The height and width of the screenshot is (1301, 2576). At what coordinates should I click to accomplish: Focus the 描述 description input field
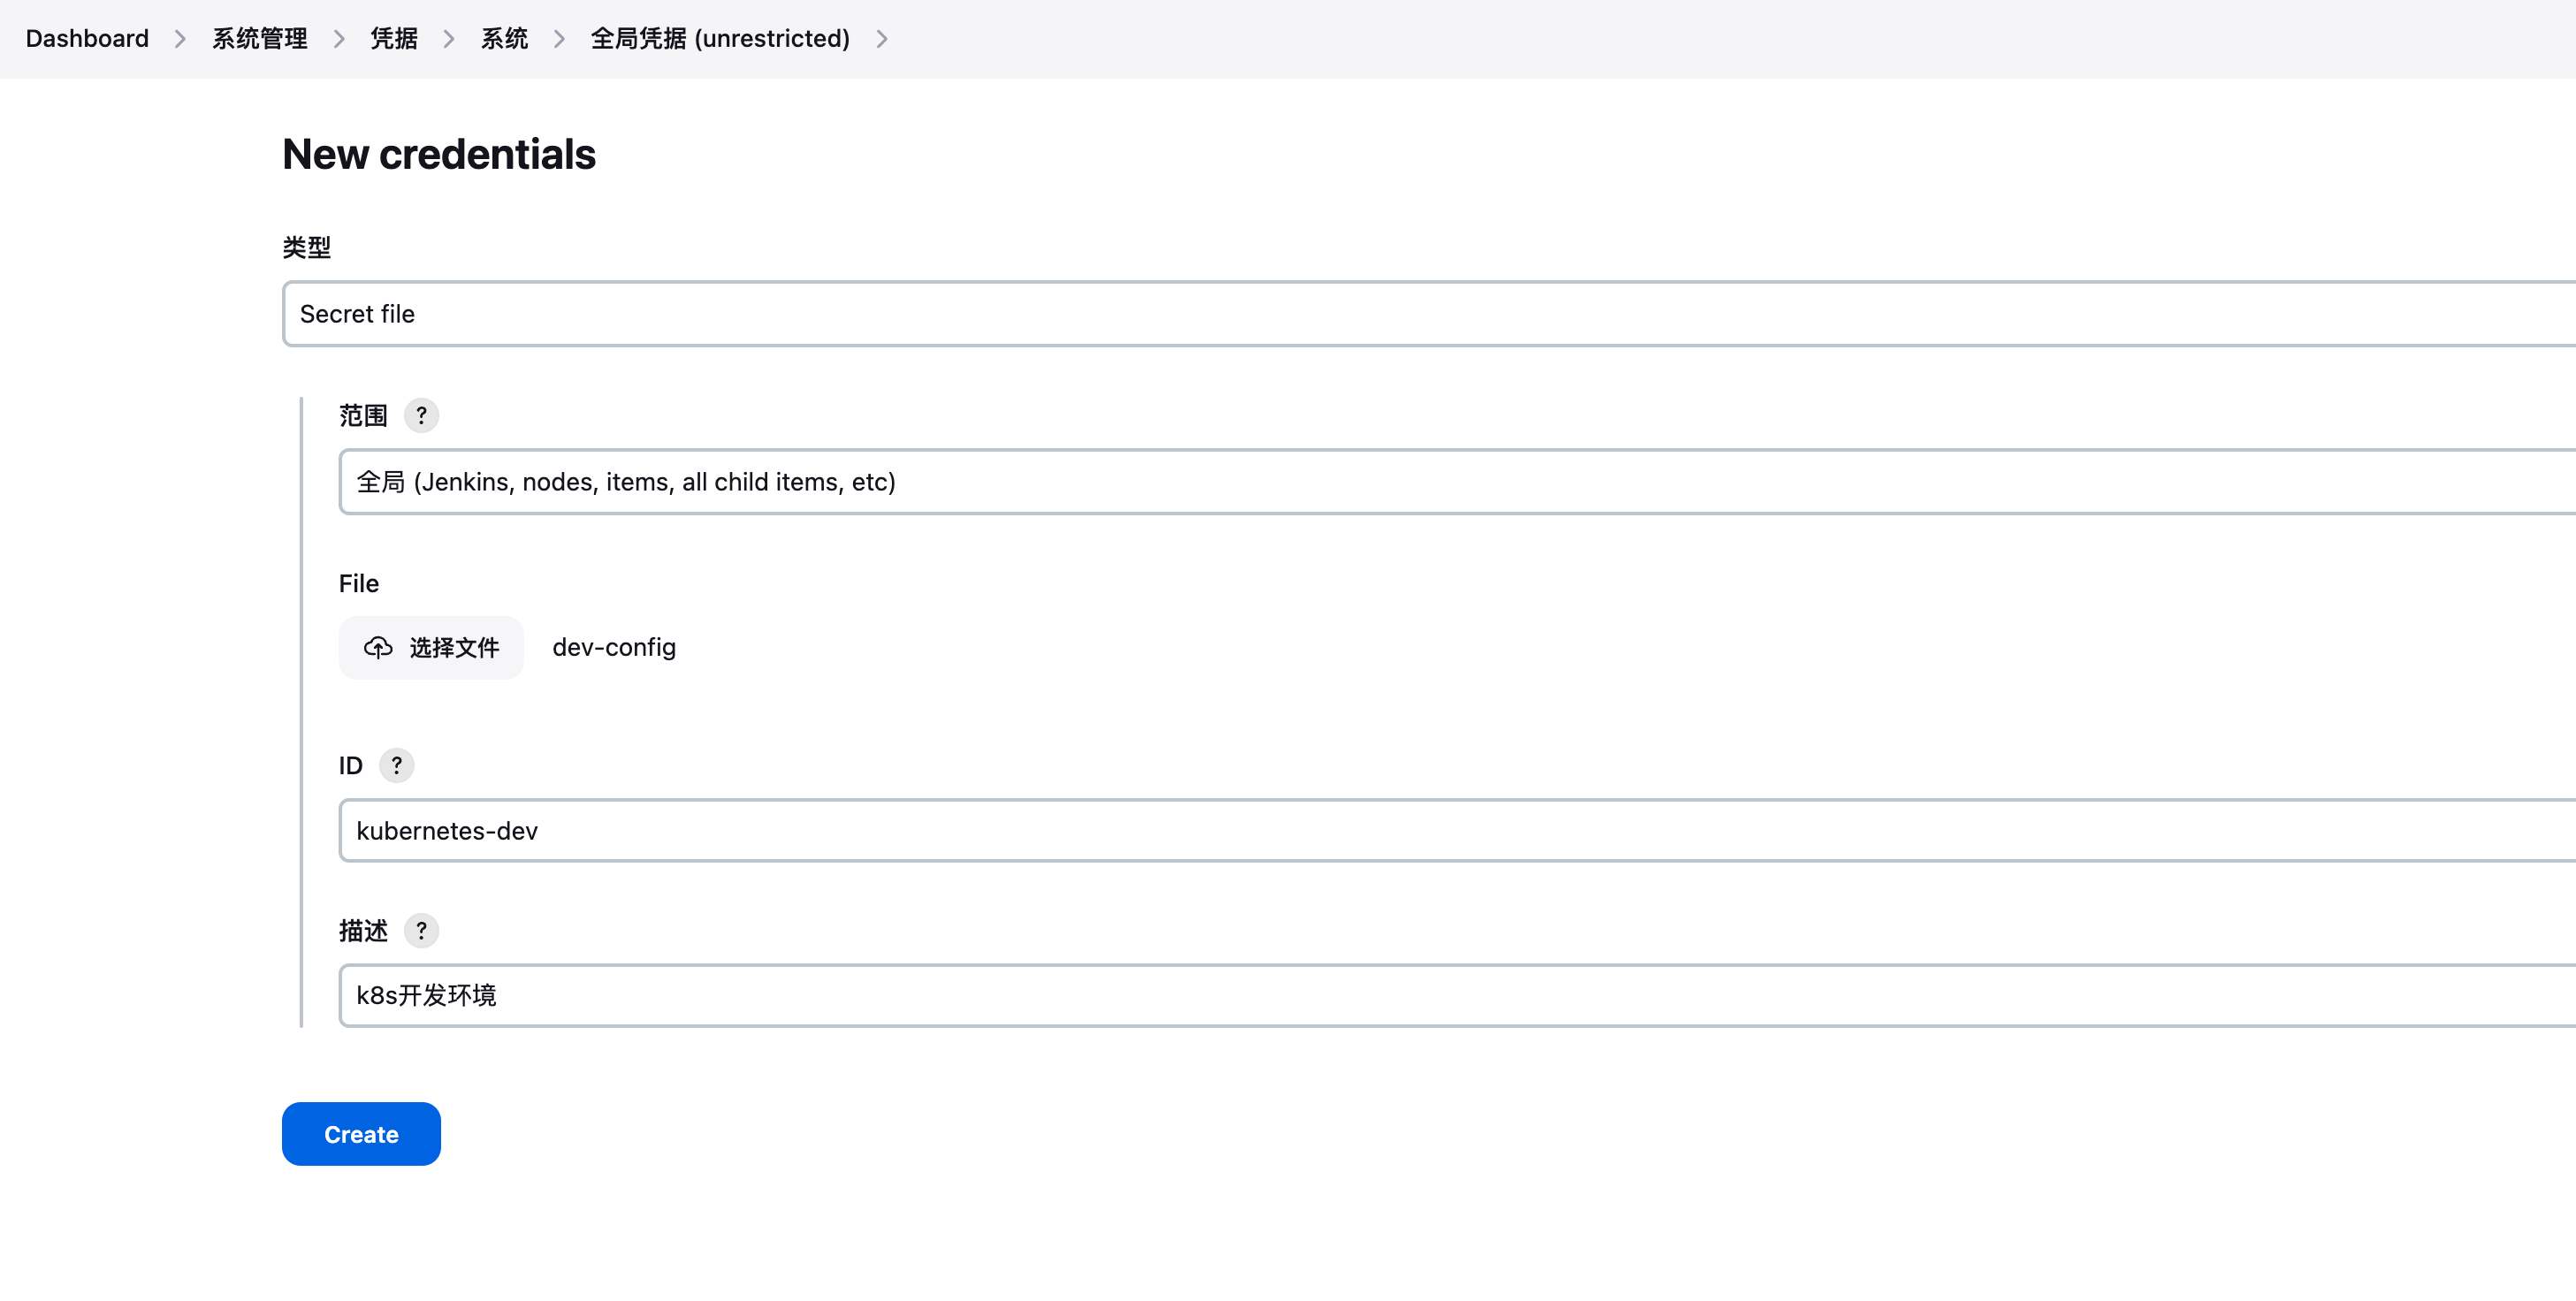pos(1457,995)
